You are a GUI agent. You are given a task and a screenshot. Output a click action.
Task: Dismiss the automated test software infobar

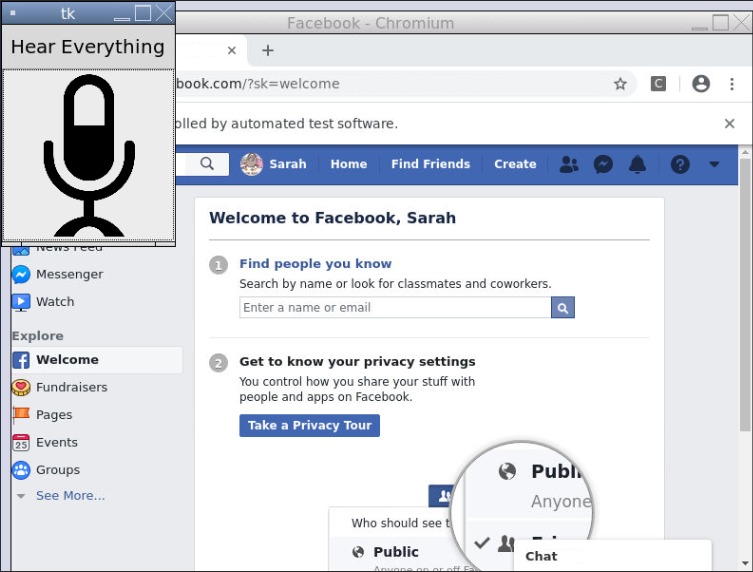[729, 124]
